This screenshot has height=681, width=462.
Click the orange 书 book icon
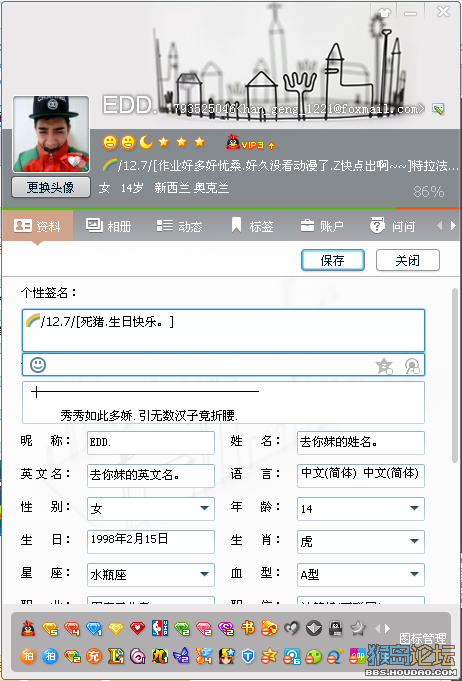point(248,628)
